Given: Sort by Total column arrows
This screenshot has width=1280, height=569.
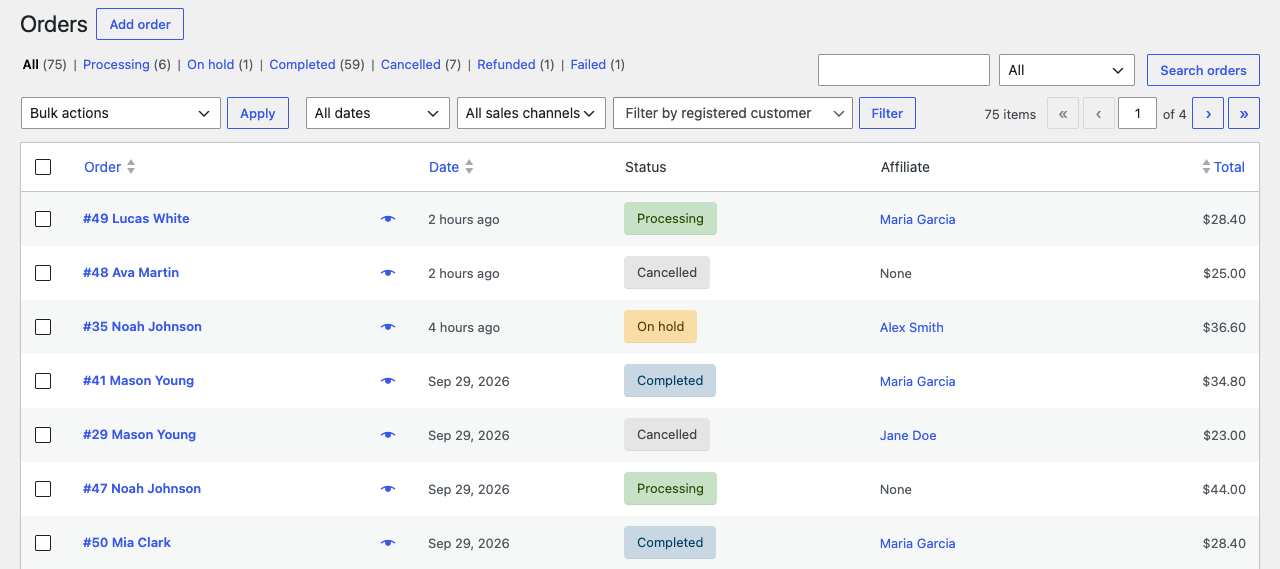Looking at the screenshot, I should pyautogui.click(x=1206, y=167).
